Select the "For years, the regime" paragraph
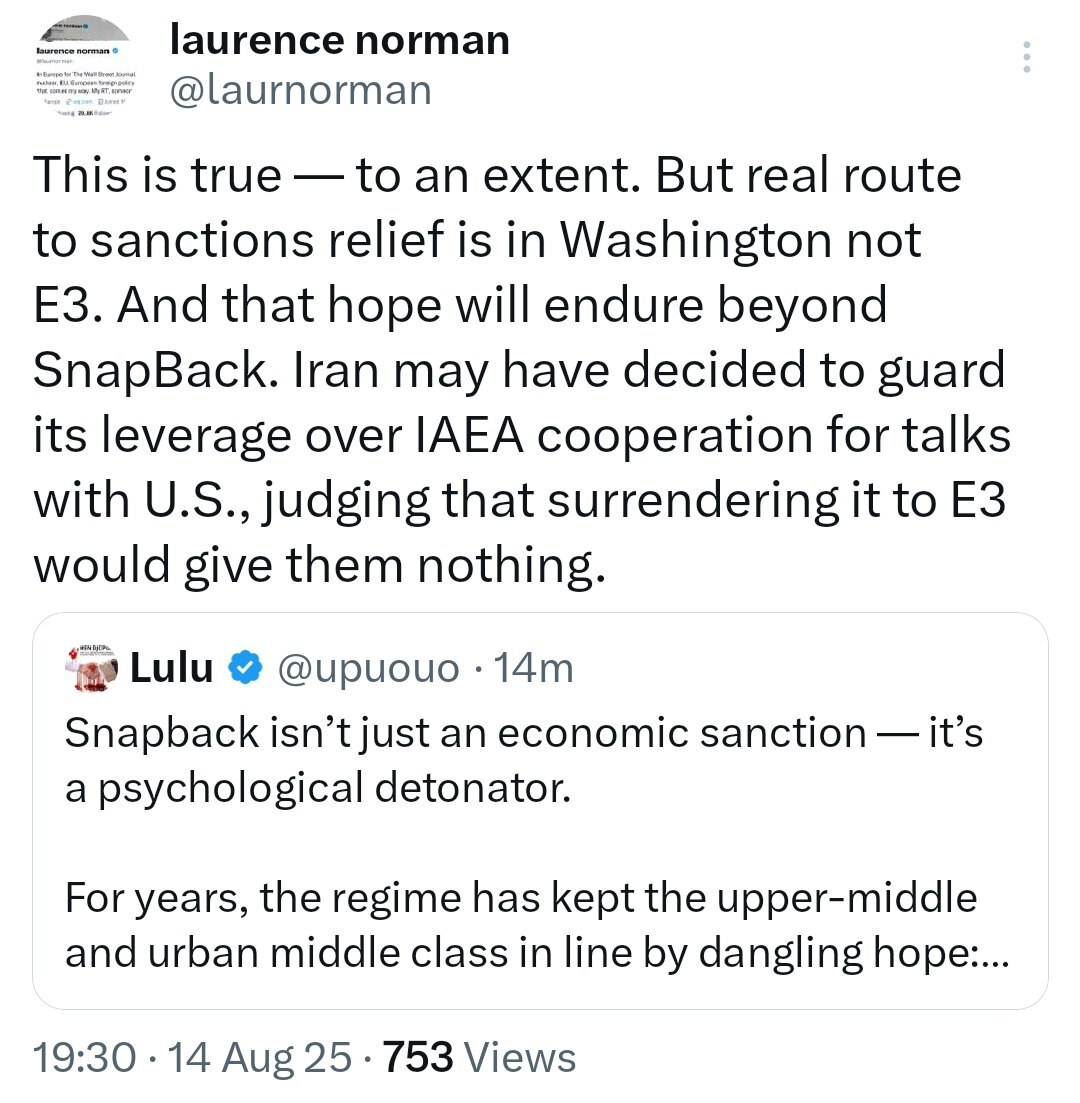The image size is (1080, 1103). [520, 898]
